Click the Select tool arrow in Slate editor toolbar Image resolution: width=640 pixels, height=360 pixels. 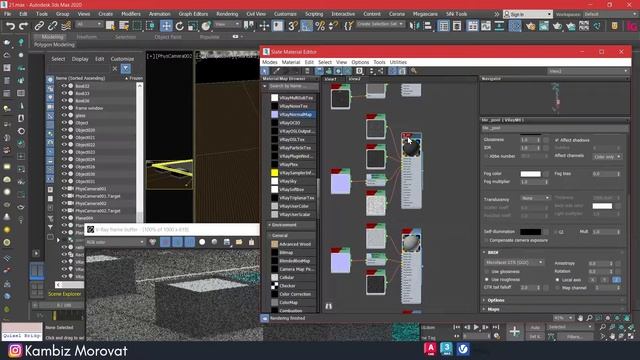click(x=265, y=71)
